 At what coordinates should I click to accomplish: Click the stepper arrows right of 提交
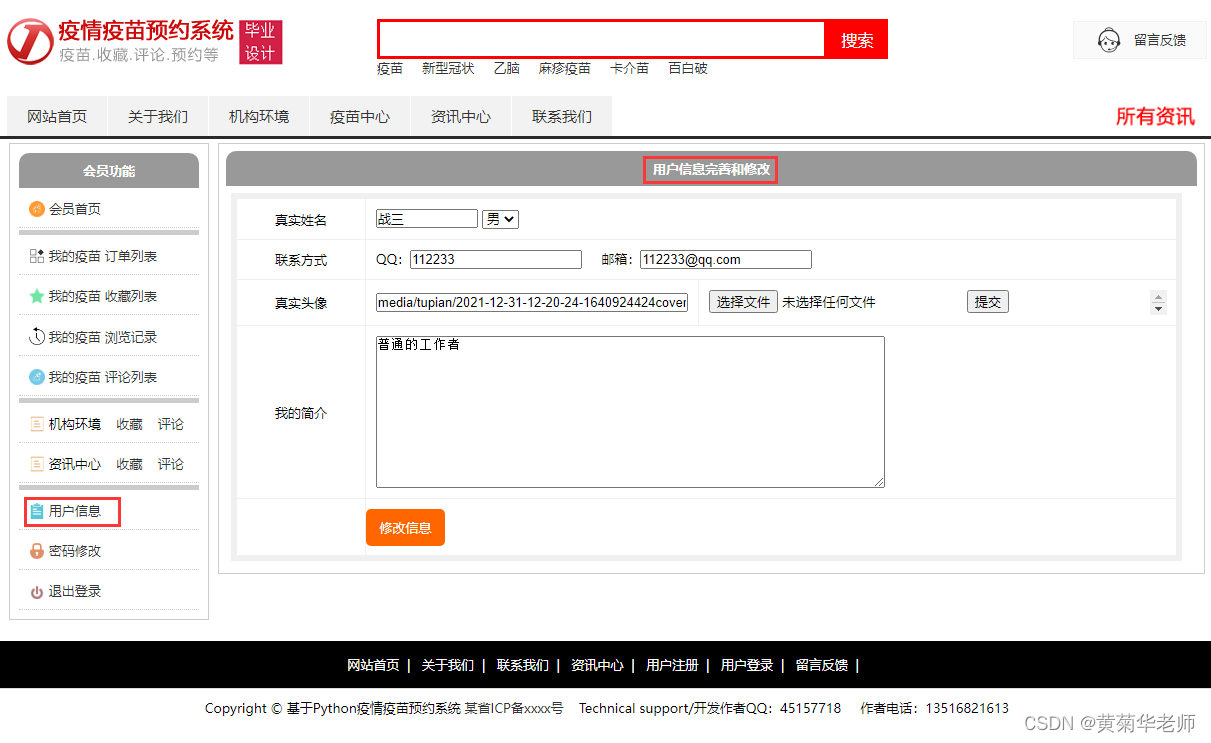(x=1158, y=302)
